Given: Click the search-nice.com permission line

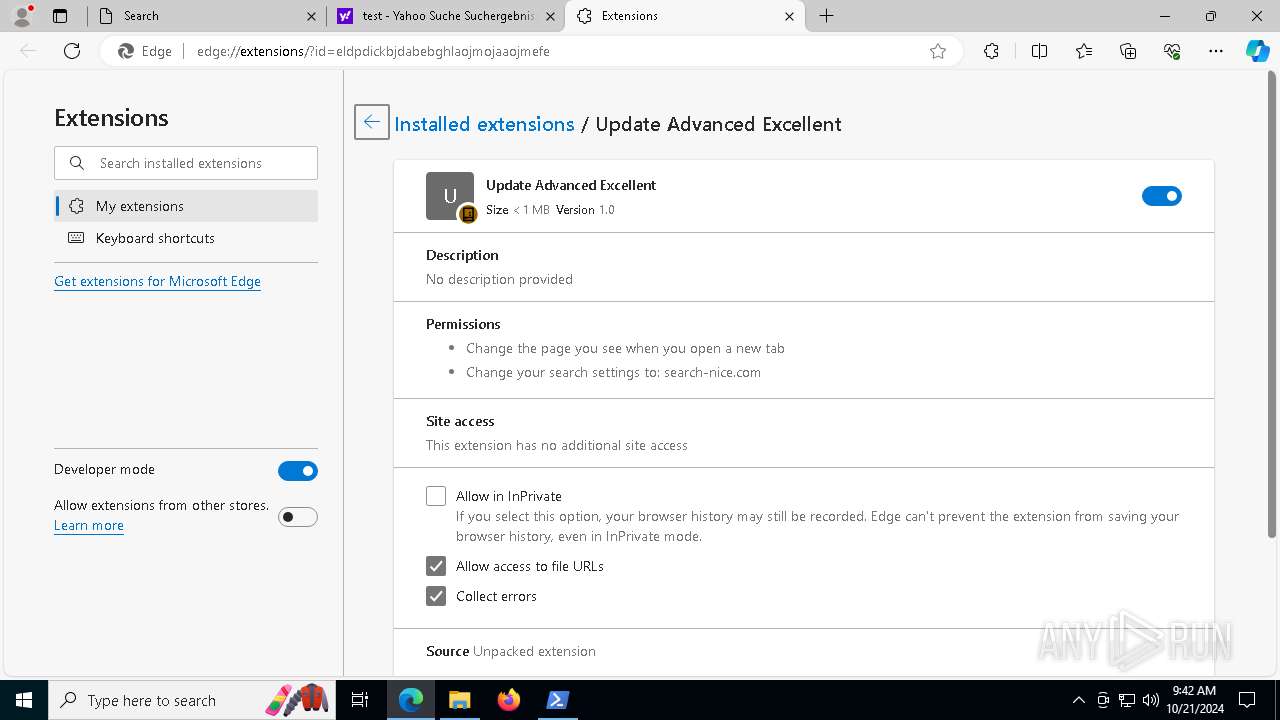Looking at the screenshot, I should coord(613,372).
